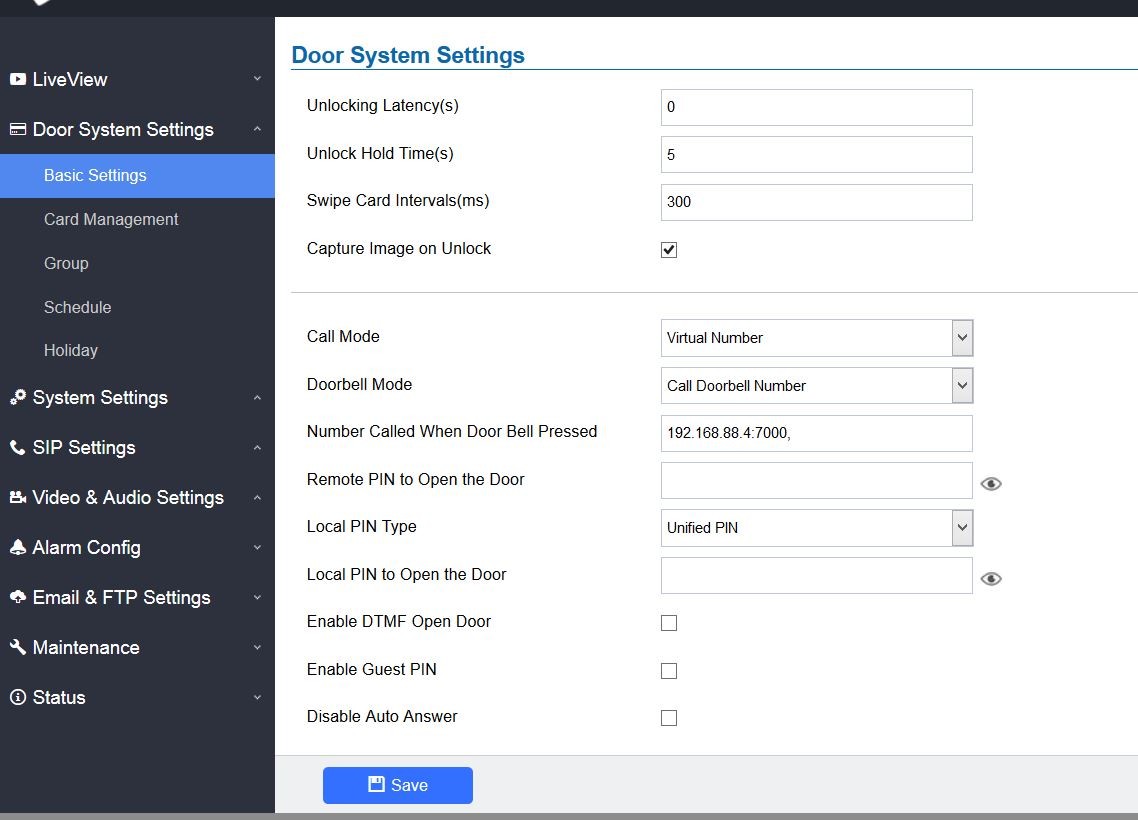The image size is (1138, 820).
Task: Open the Doorbell Mode dropdown
Action: [x=816, y=386]
